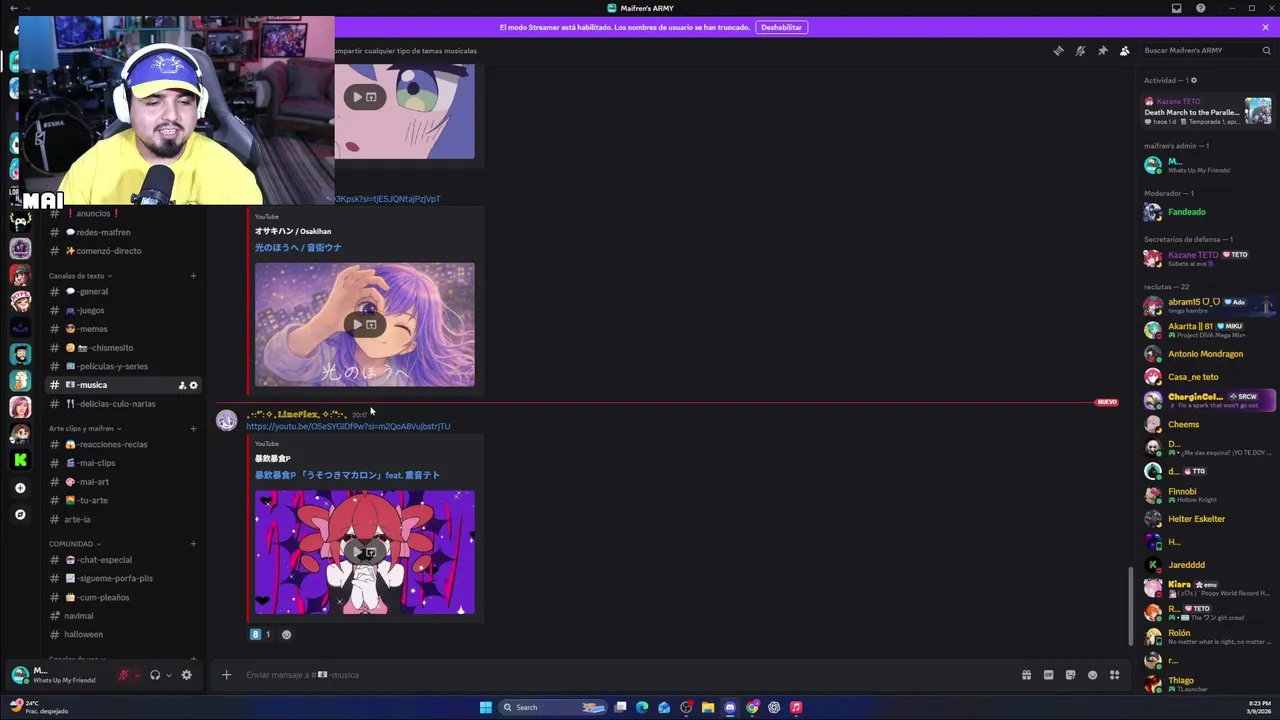Open the 光のほうへ / 音街ウナ title link
1280x720 pixels.
pos(298,247)
